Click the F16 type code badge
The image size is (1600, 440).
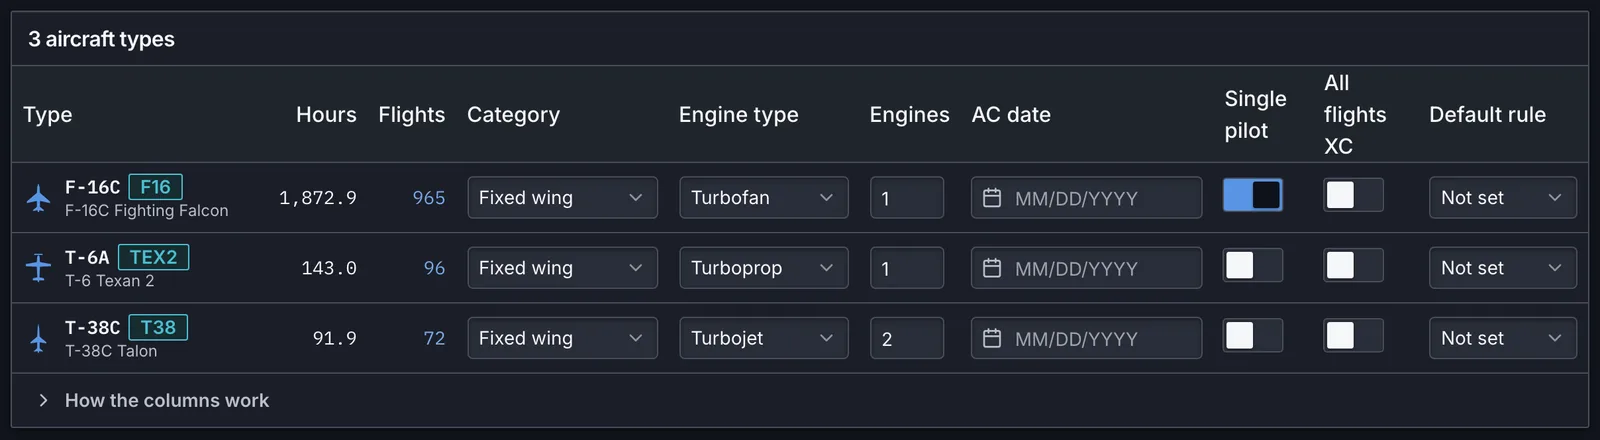155,187
